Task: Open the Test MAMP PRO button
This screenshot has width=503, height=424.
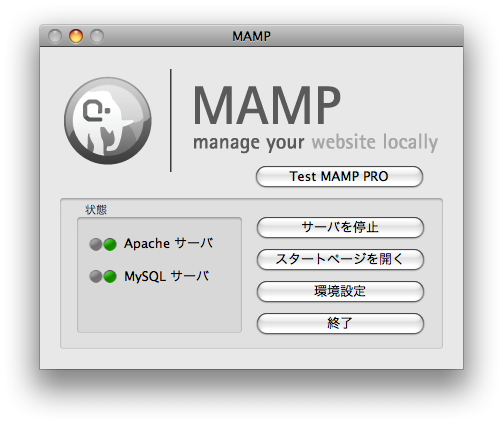Action: pyautogui.click(x=339, y=177)
